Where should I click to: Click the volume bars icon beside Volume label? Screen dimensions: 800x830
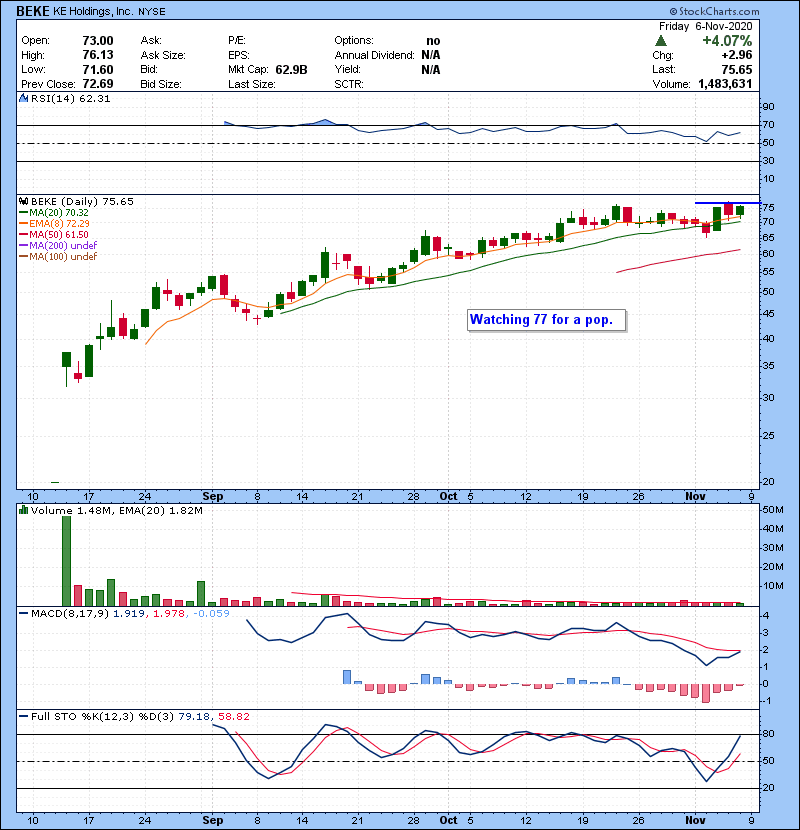pyautogui.click(x=23, y=510)
